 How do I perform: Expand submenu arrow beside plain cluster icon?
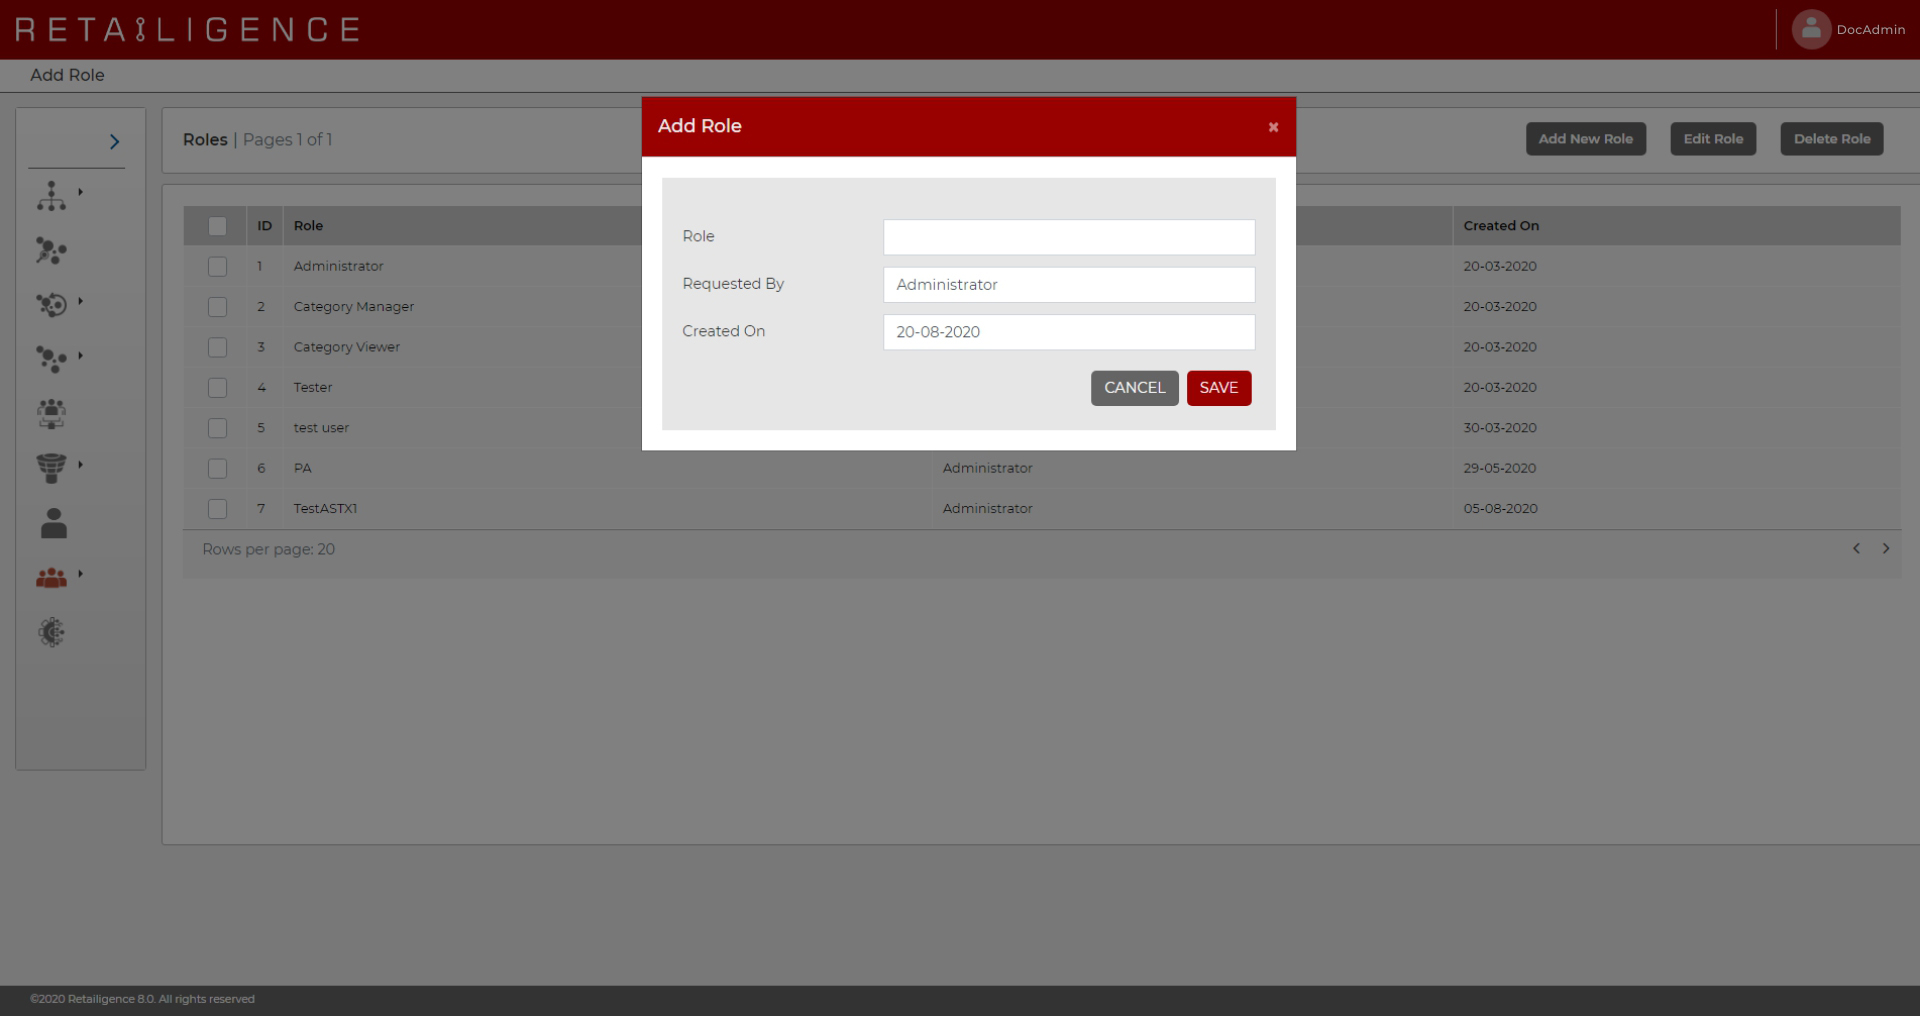tap(80, 355)
